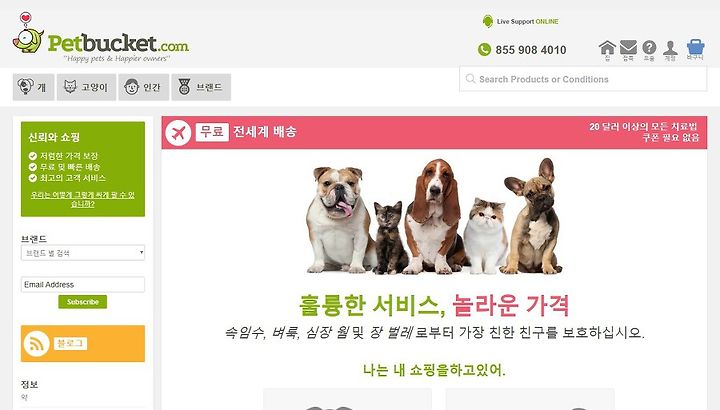Click the orange RSS blog icon
The width and height of the screenshot is (720, 410).
[x=37, y=343]
